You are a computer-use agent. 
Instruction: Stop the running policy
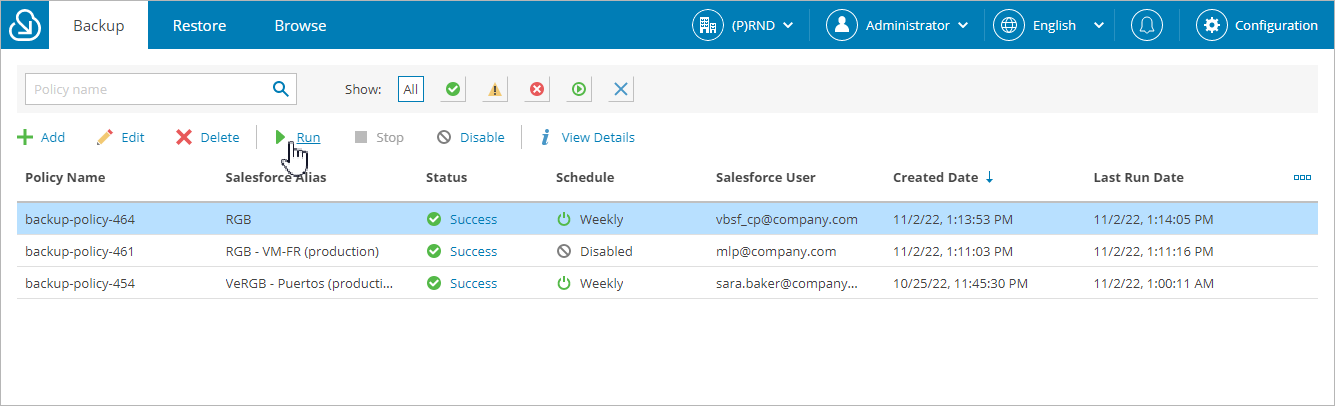[379, 137]
